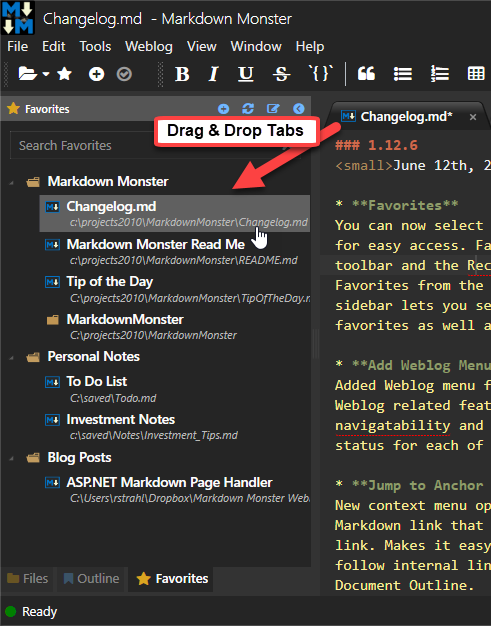
Task: Click the add favorite plus icon
Action: click(x=224, y=109)
